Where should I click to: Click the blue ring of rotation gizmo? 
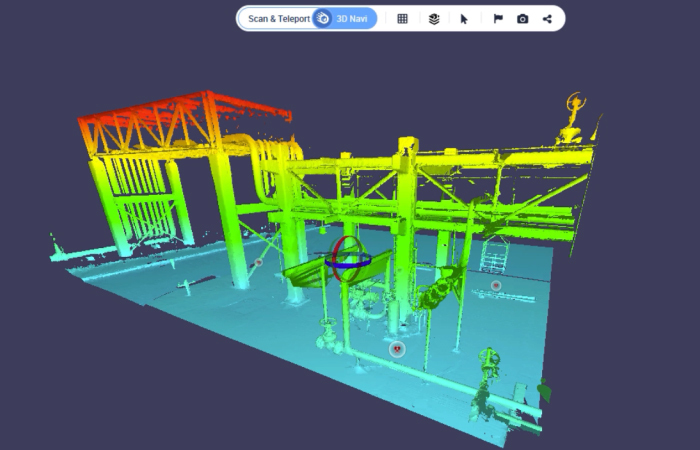tap(348, 264)
